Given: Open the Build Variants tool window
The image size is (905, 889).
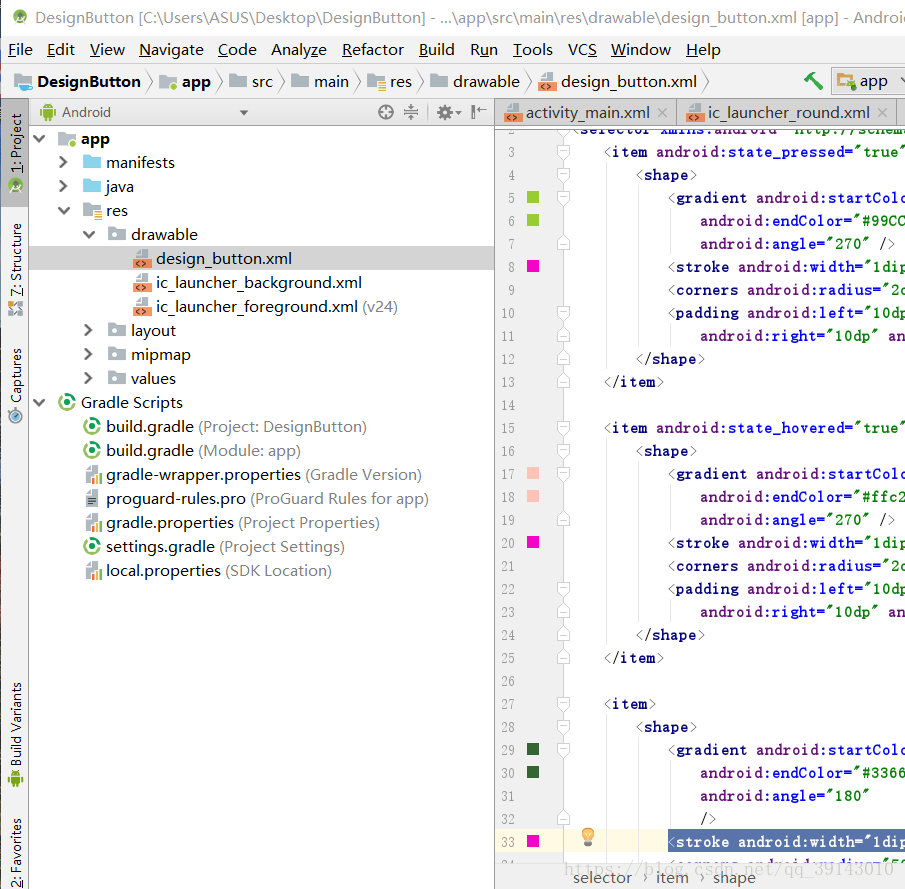Looking at the screenshot, I should 16,734.
